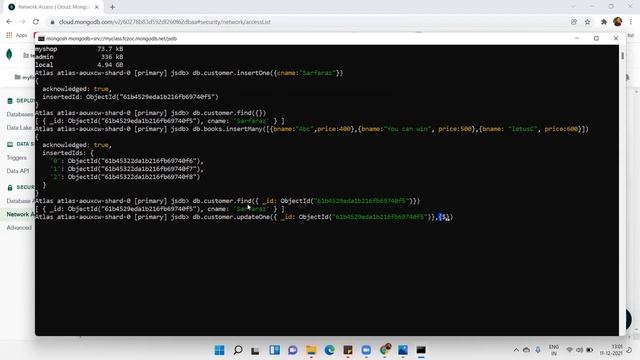640x360 pixels.
Task: Open Chrome tab search chevron
Action: coord(573,7)
